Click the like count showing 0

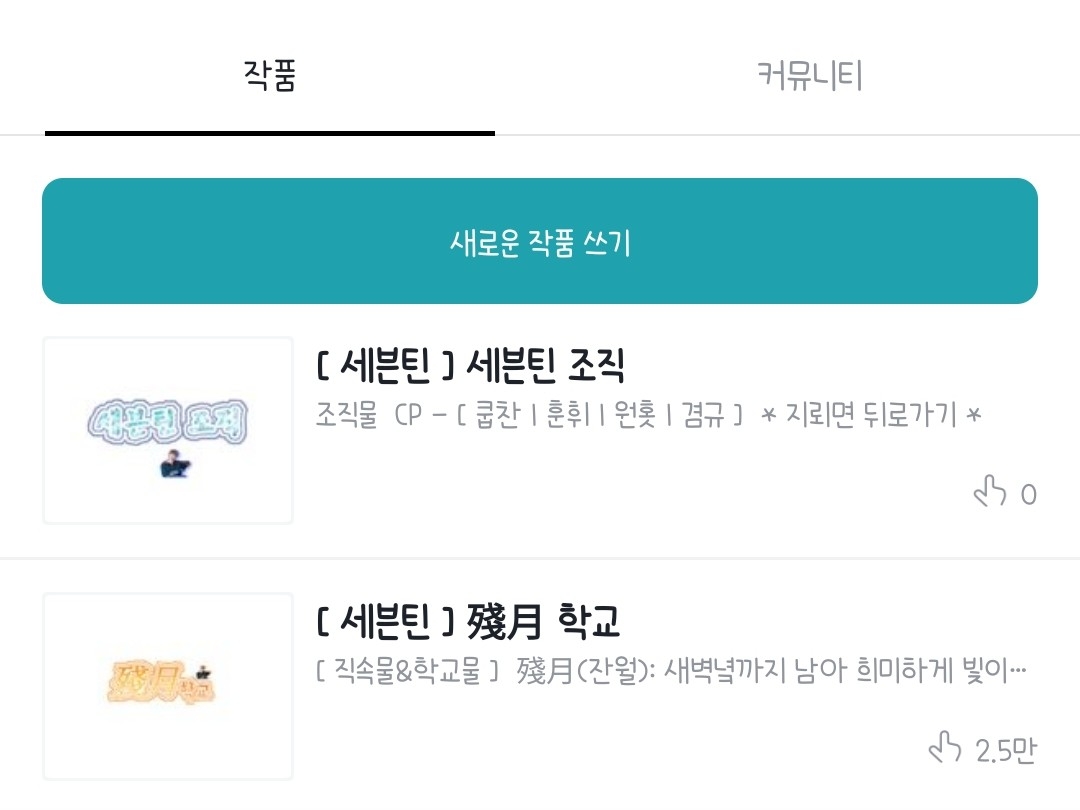coord(1028,494)
